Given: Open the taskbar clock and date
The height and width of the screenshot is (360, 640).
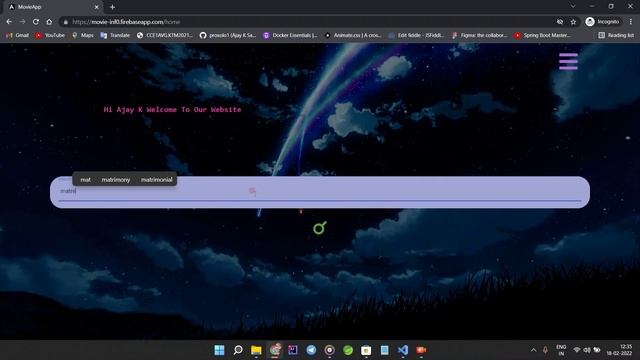Looking at the screenshot, I should pyautogui.click(x=619, y=350).
